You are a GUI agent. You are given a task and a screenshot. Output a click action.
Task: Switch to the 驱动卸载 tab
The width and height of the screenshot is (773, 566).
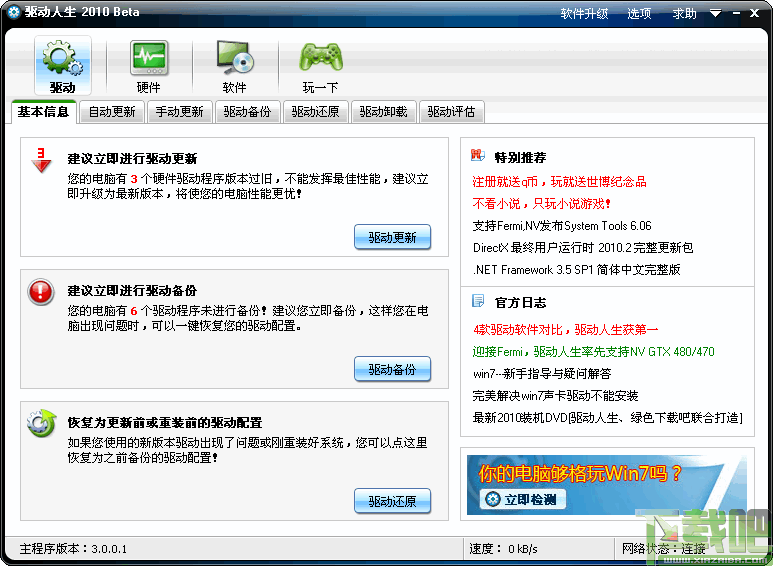[384, 112]
